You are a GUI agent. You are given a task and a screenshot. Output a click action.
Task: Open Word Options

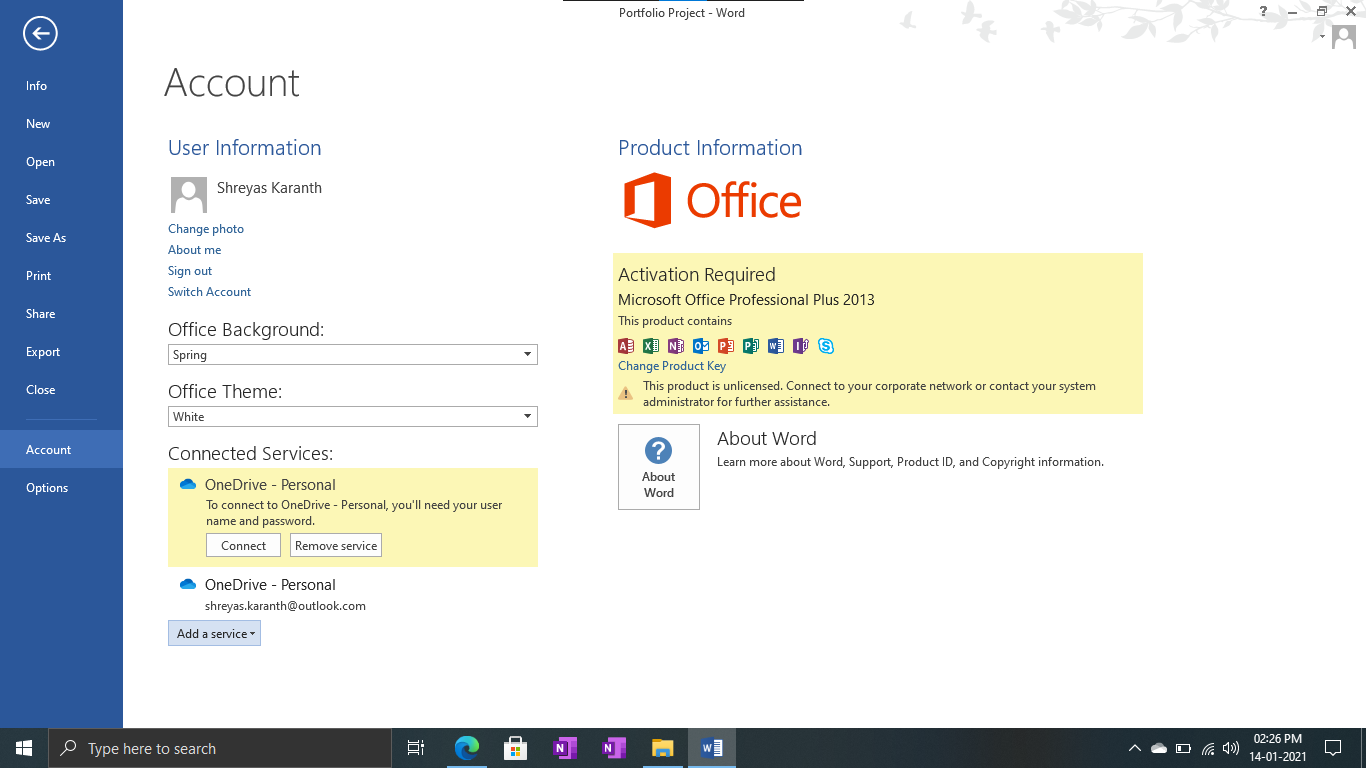(x=61, y=488)
